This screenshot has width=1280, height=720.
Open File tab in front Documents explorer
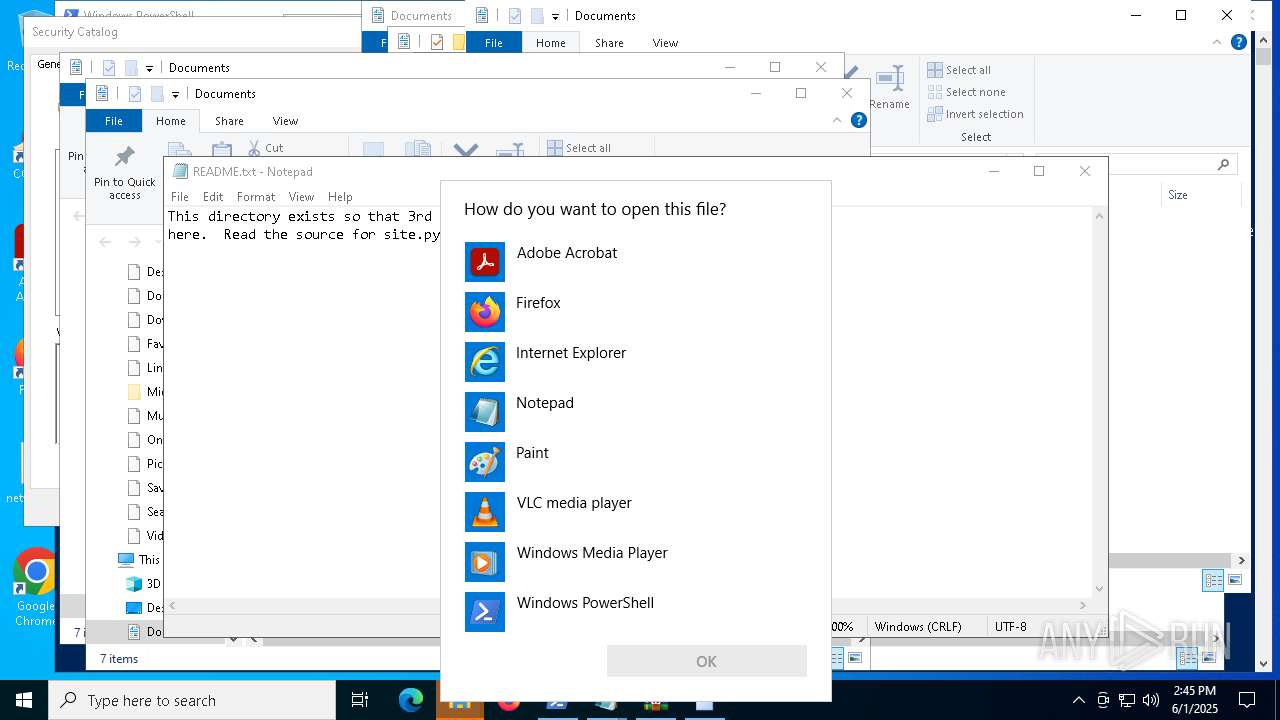tap(114, 121)
